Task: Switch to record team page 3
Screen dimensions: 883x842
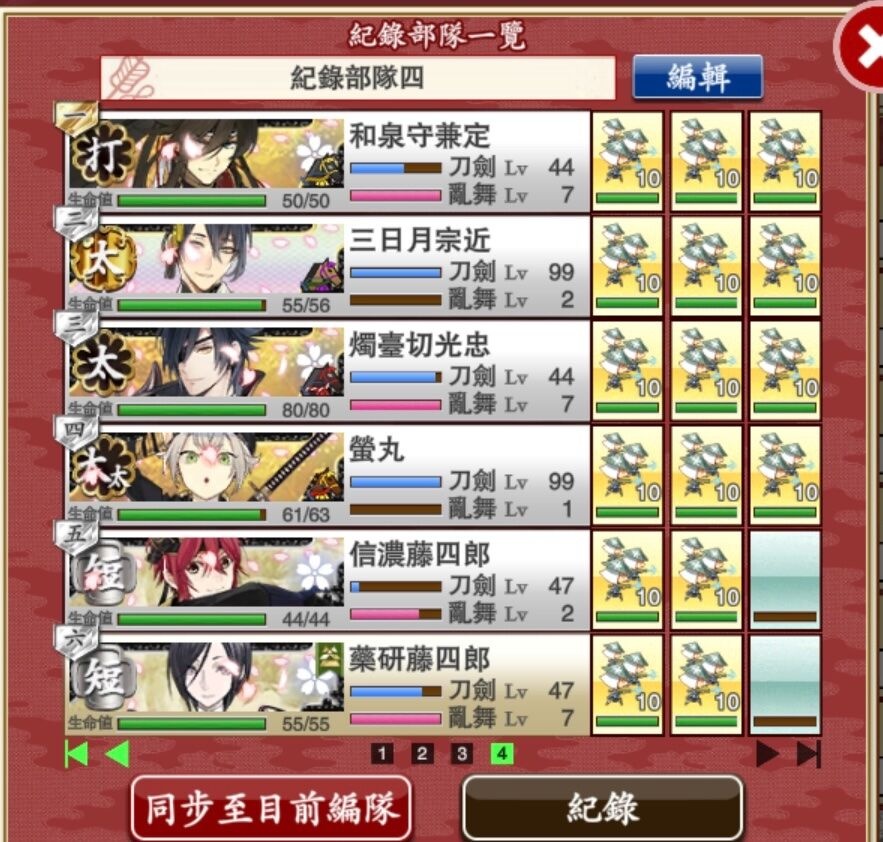Action: click(462, 754)
